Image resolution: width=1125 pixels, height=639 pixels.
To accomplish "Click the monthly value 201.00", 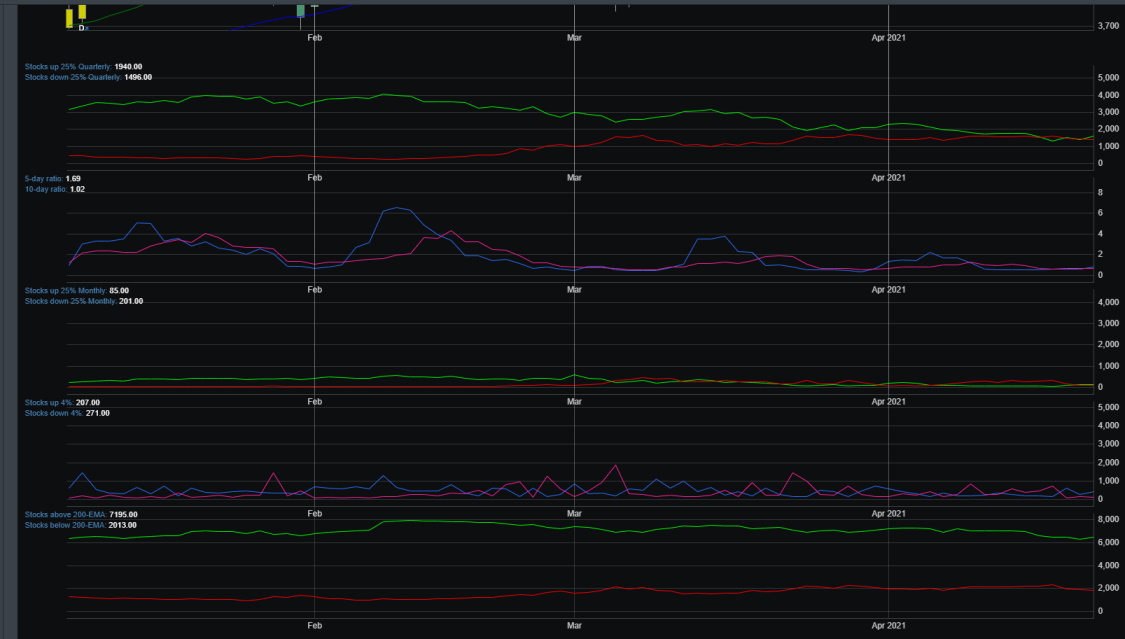I will pos(131,301).
